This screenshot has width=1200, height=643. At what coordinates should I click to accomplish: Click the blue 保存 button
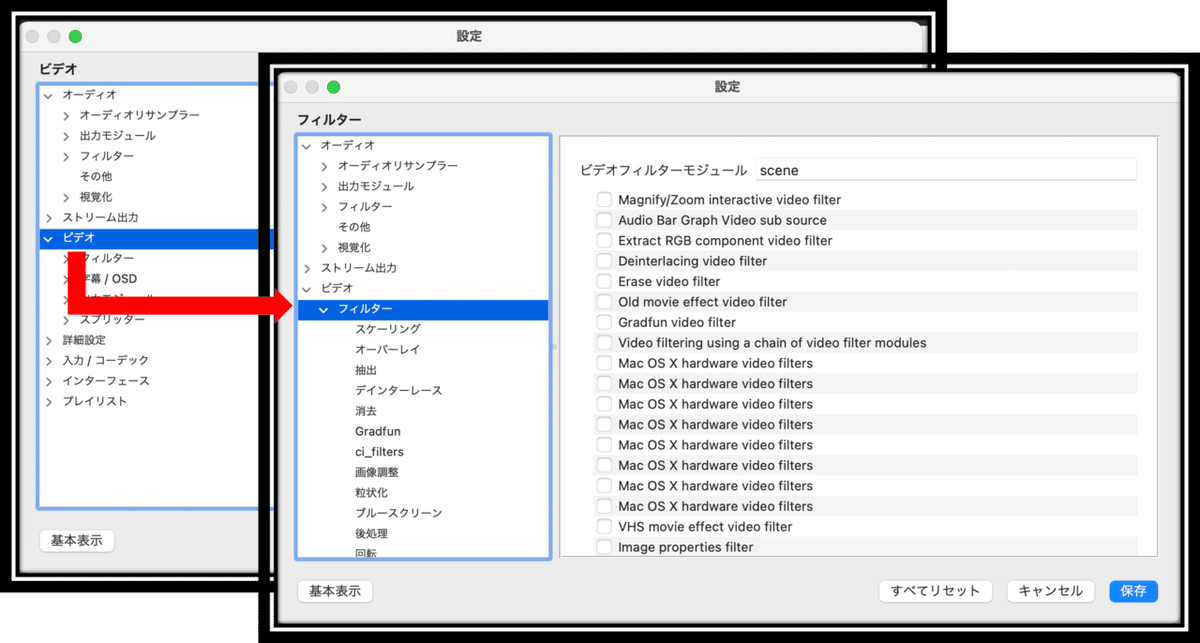[1133, 591]
